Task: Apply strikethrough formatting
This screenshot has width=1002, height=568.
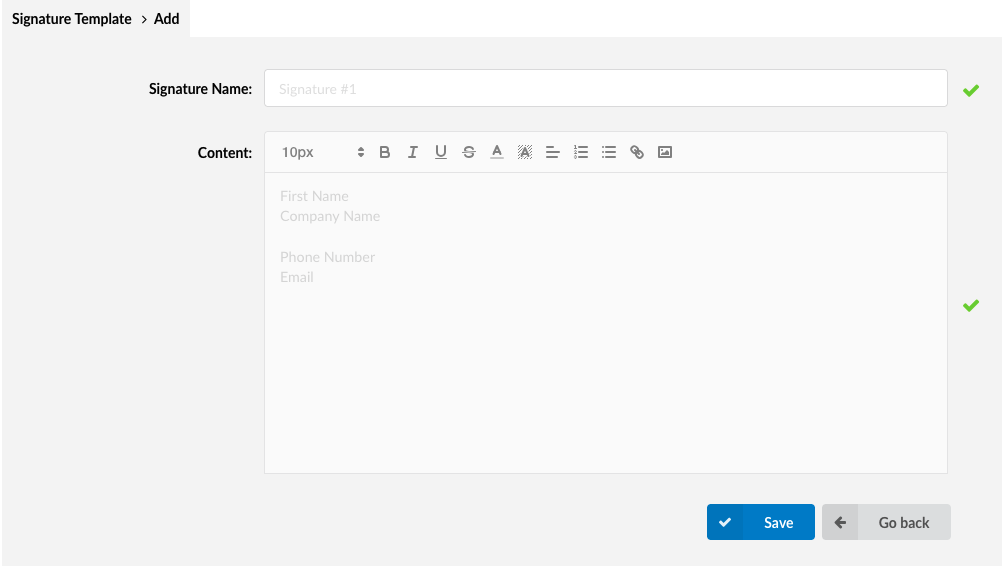Action: pyautogui.click(x=469, y=152)
